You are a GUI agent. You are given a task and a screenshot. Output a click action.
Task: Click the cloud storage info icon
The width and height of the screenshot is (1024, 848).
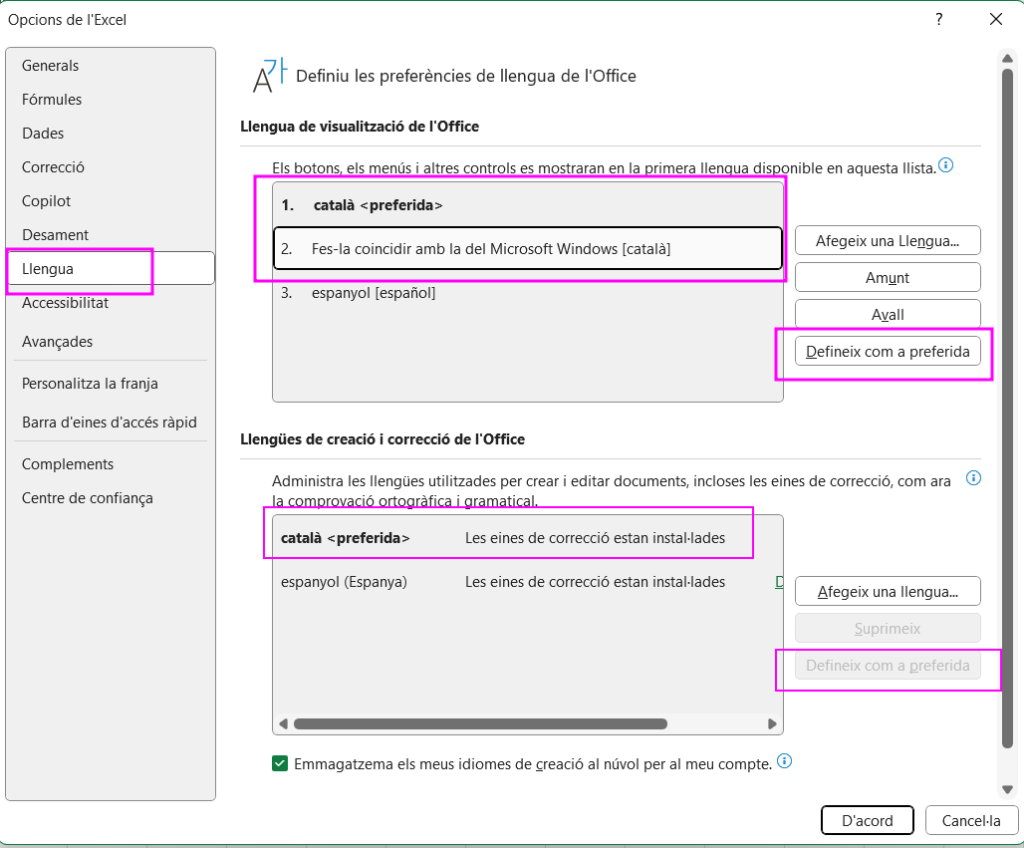point(784,761)
